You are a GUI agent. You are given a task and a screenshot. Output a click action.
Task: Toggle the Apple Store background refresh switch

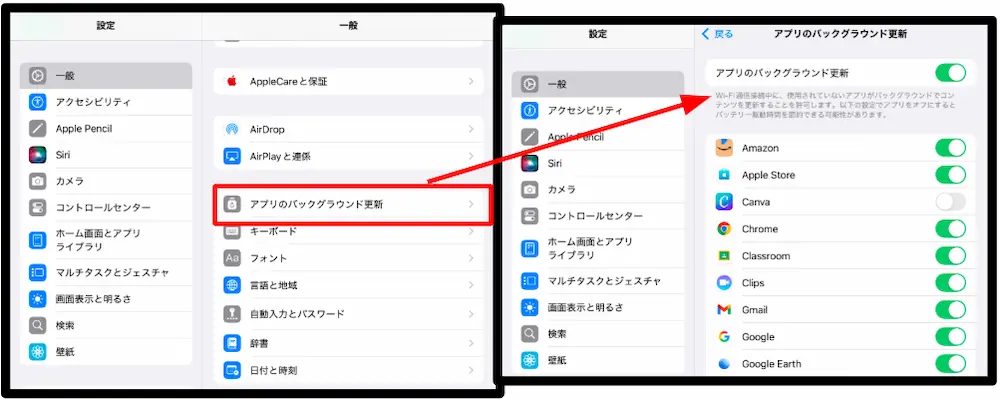click(x=951, y=175)
